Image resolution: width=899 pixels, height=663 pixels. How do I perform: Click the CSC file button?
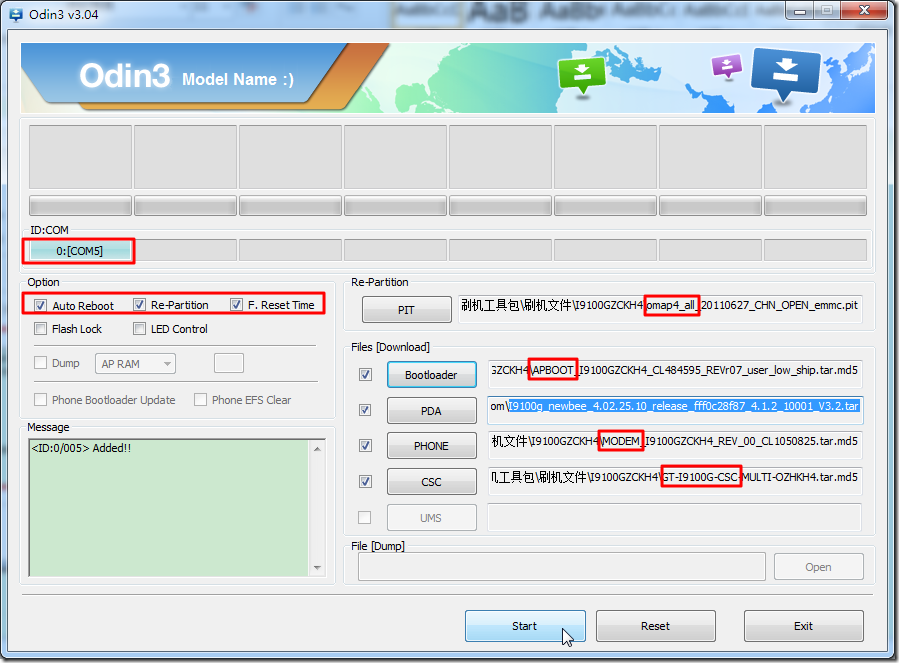[431, 482]
